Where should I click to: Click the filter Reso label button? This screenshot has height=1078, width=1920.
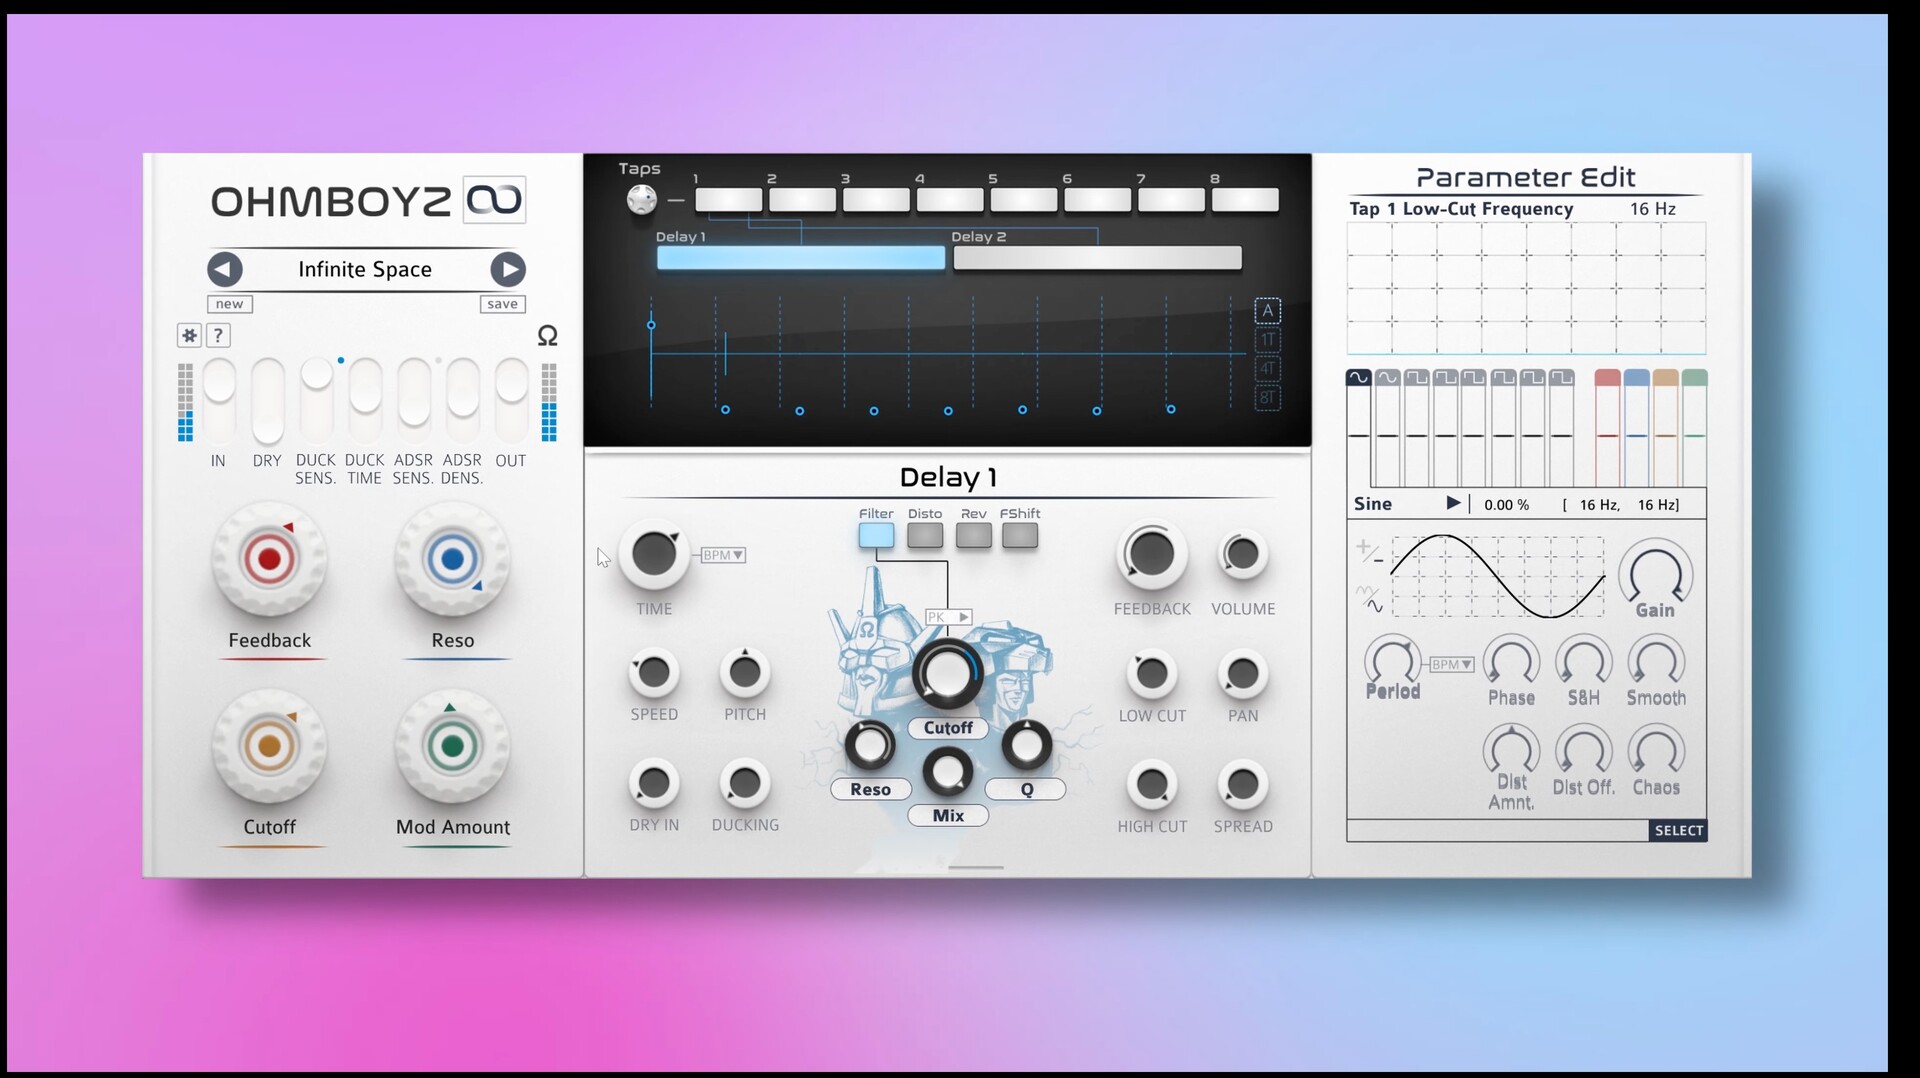(871, 789)
